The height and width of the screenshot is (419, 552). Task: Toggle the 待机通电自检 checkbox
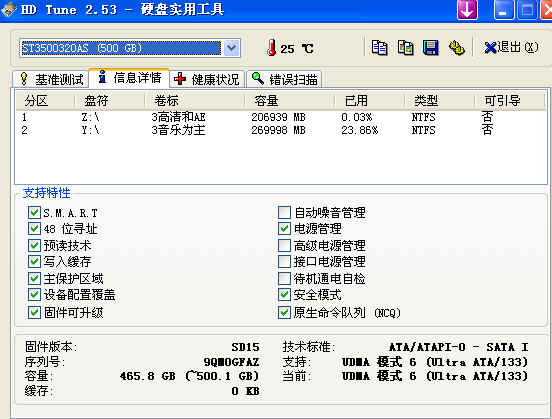pyautogui.click(x=284, y=279)
